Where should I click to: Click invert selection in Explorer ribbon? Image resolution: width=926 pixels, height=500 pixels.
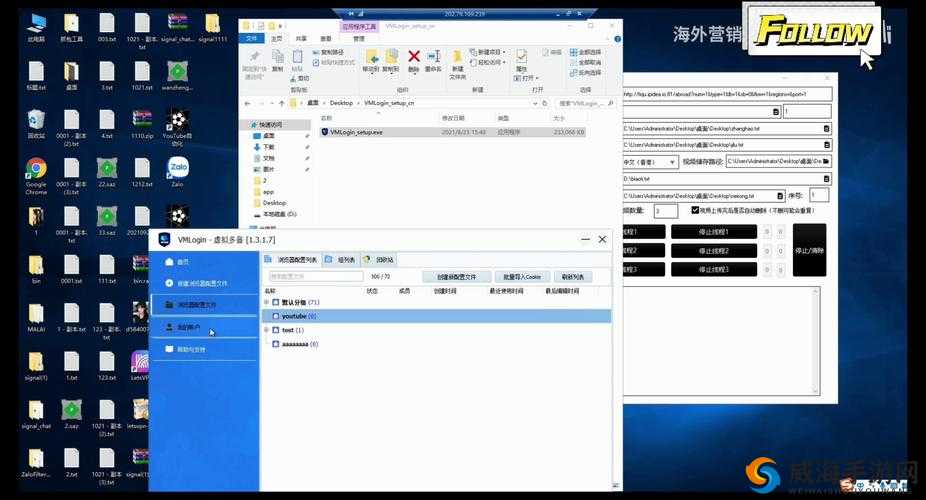click(586, 73)
